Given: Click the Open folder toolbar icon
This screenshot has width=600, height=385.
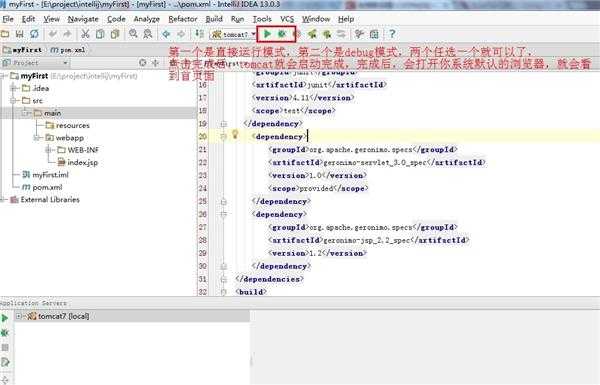Looking at the screenshot, I should (x=5, y=34).
